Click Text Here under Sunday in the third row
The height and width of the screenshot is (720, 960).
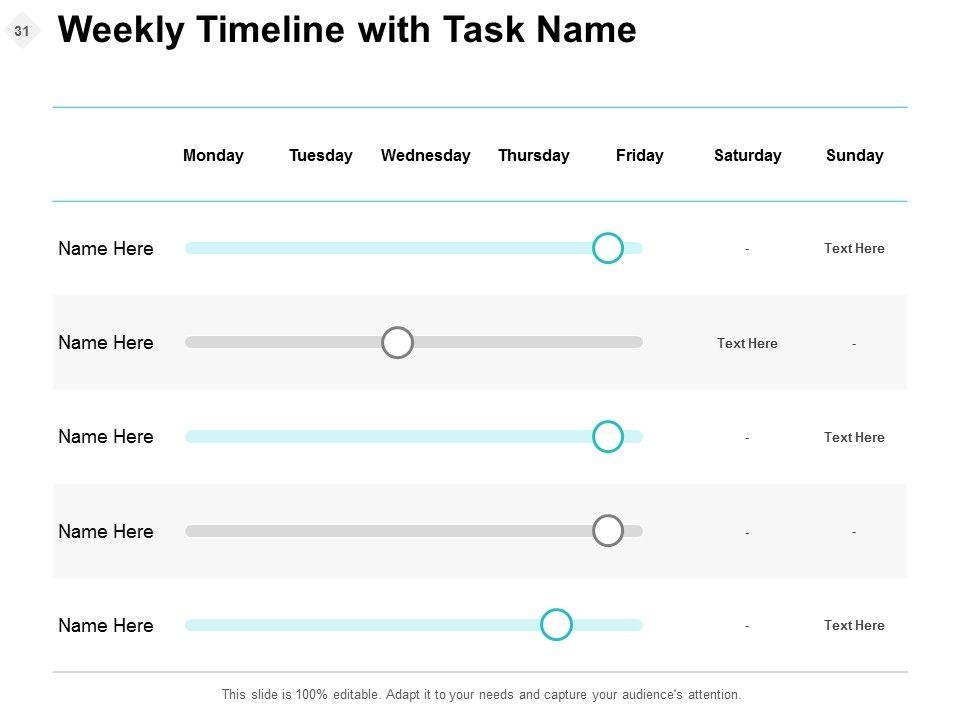click(x=854, y=437)
